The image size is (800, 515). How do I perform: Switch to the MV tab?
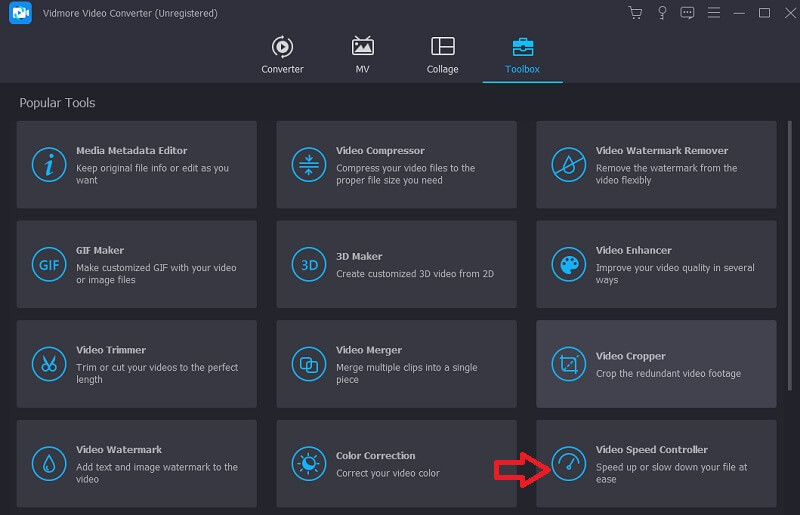click(363, 55)
